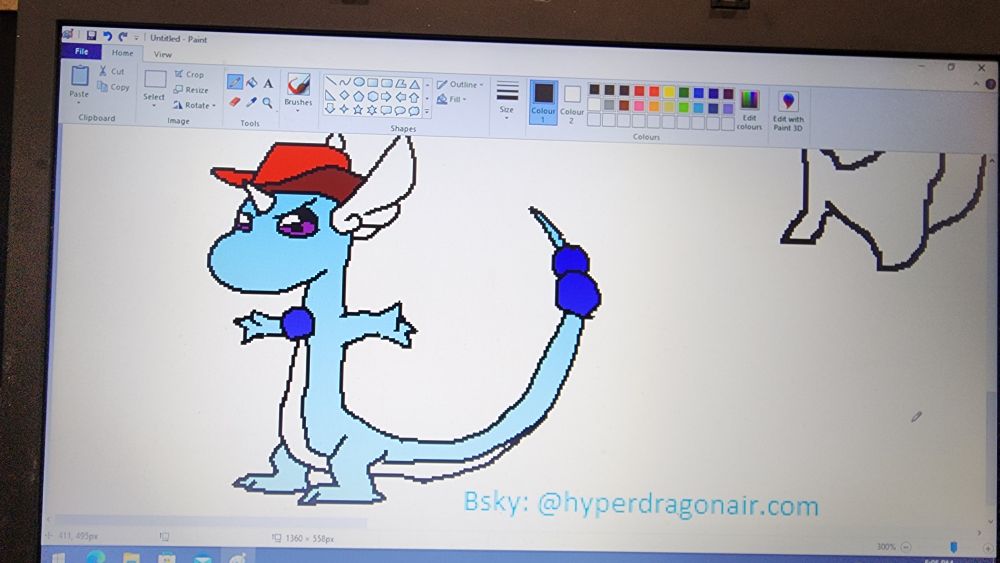This screenshot has width=1000, height=563.
Task: Click the zoom out minus button
Action: [906, 546]
